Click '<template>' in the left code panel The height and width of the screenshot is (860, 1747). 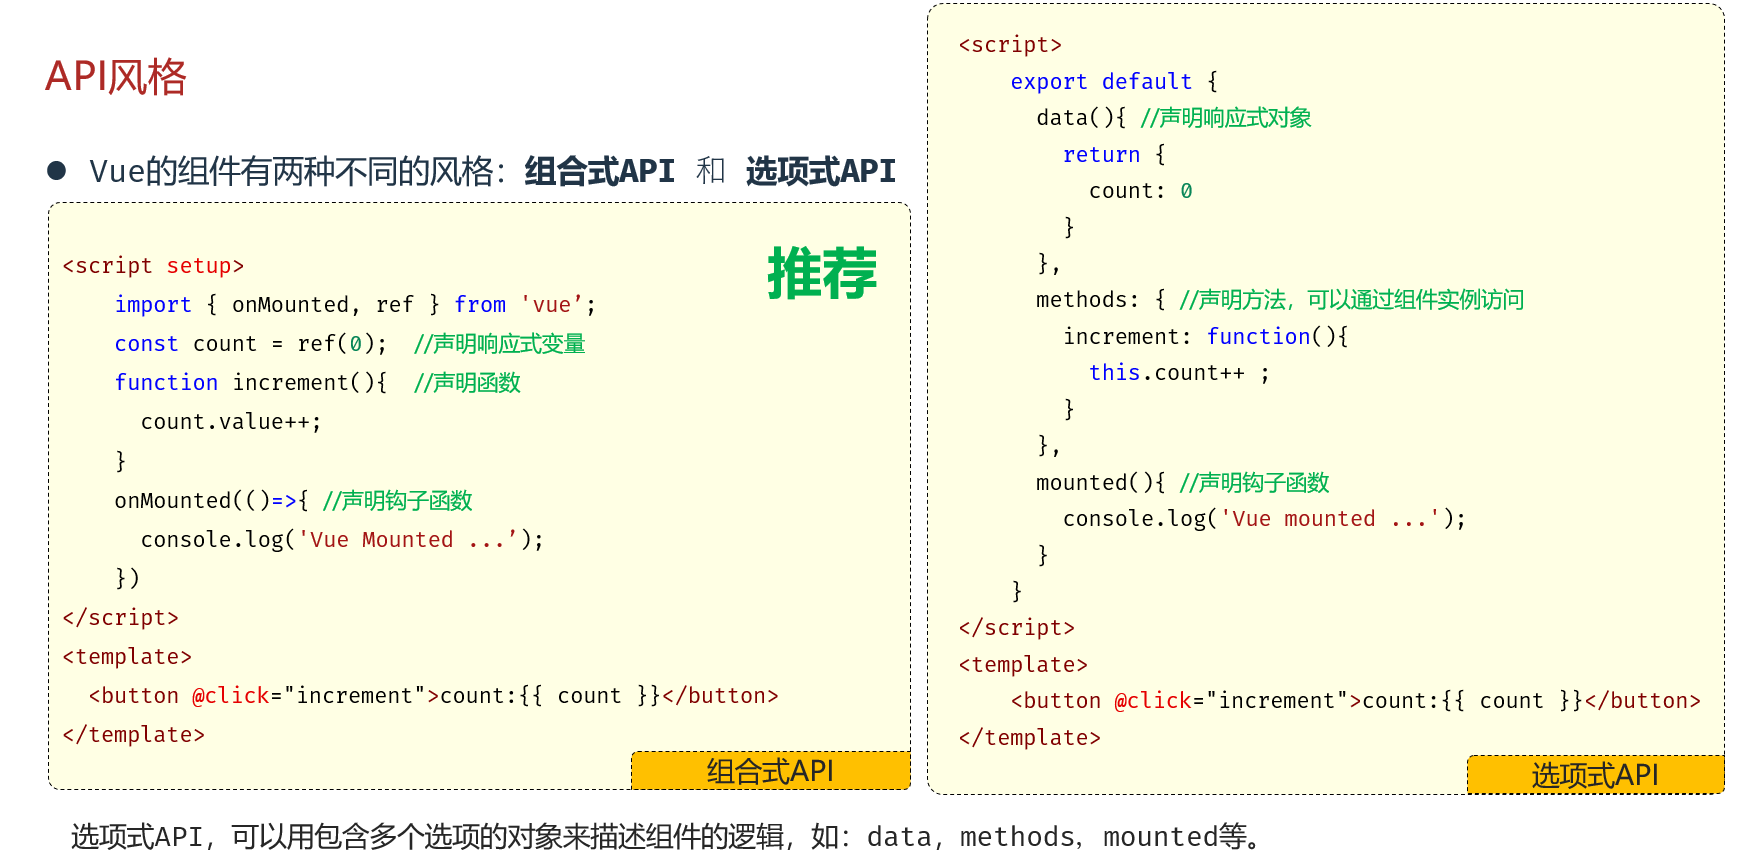pos(127,657)
